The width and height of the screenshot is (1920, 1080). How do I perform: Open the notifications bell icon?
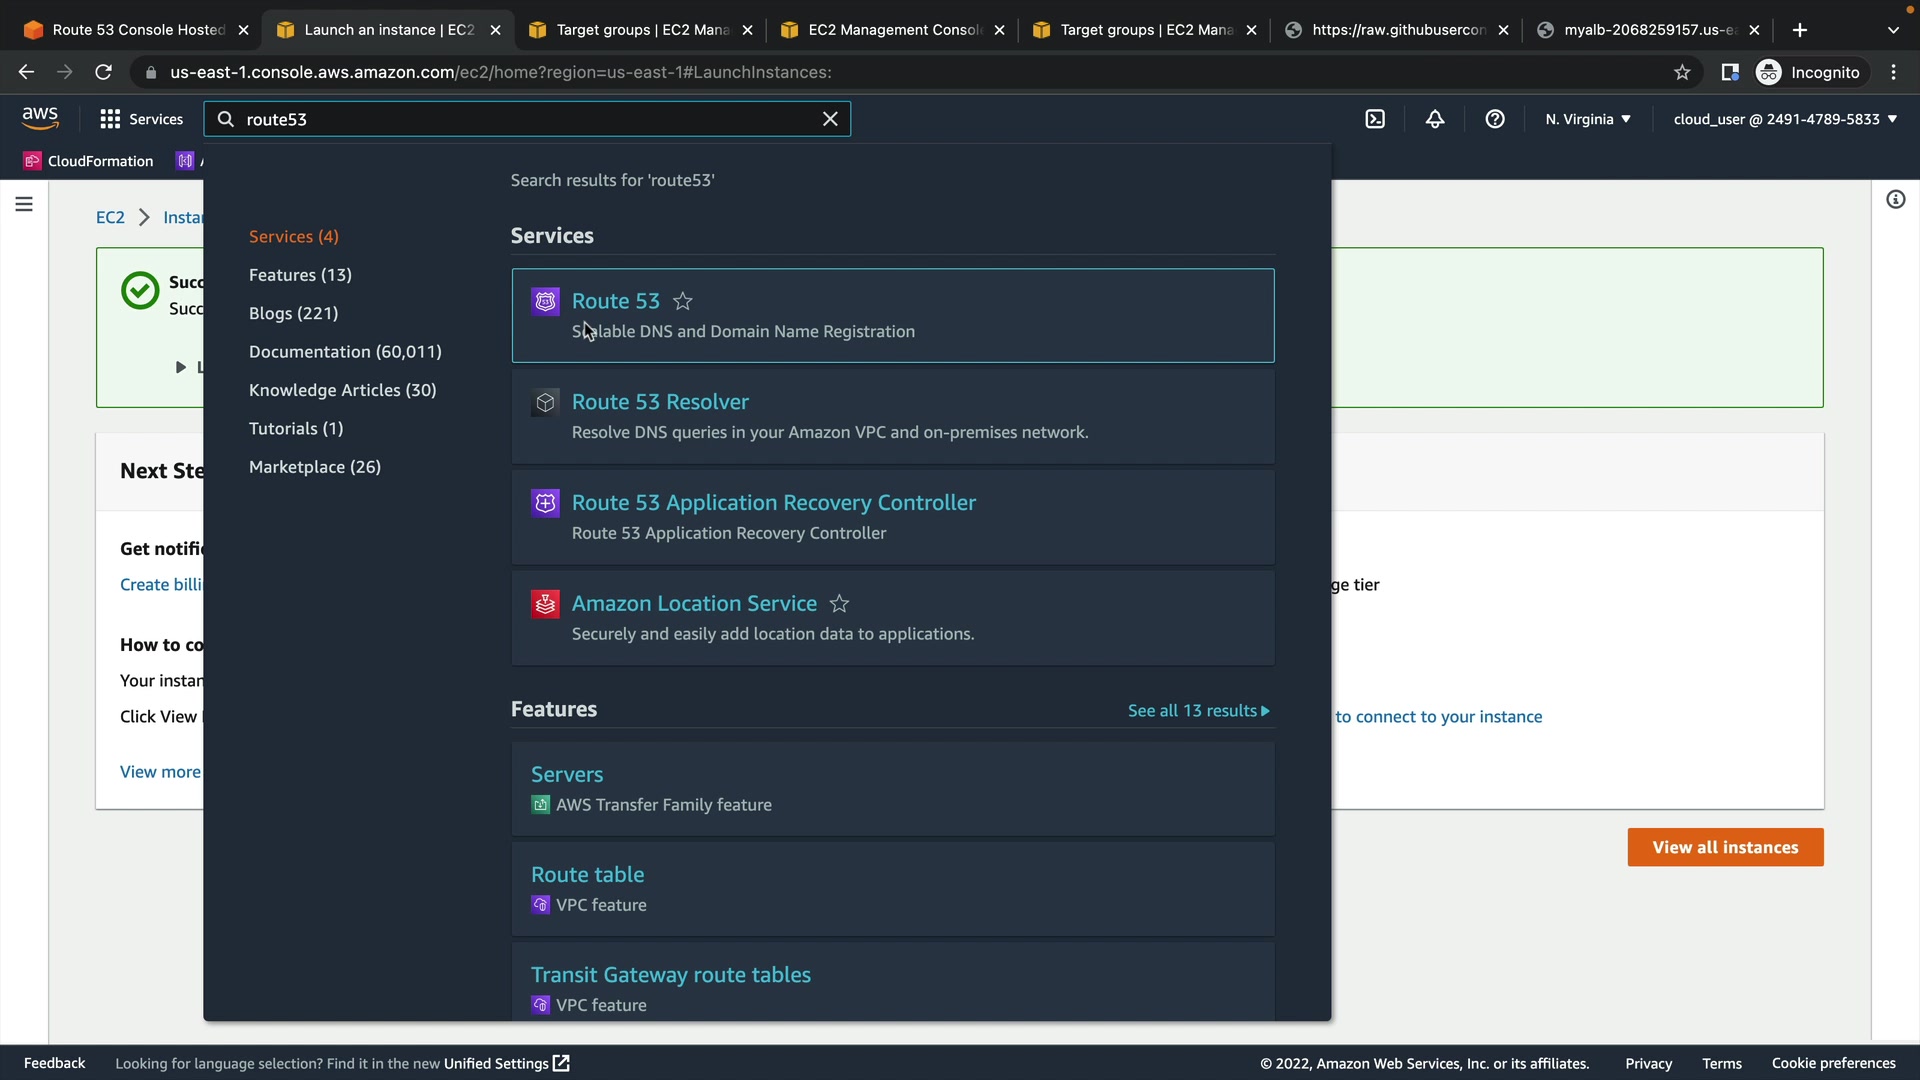pyautogui.click(x=1435, y=119)
